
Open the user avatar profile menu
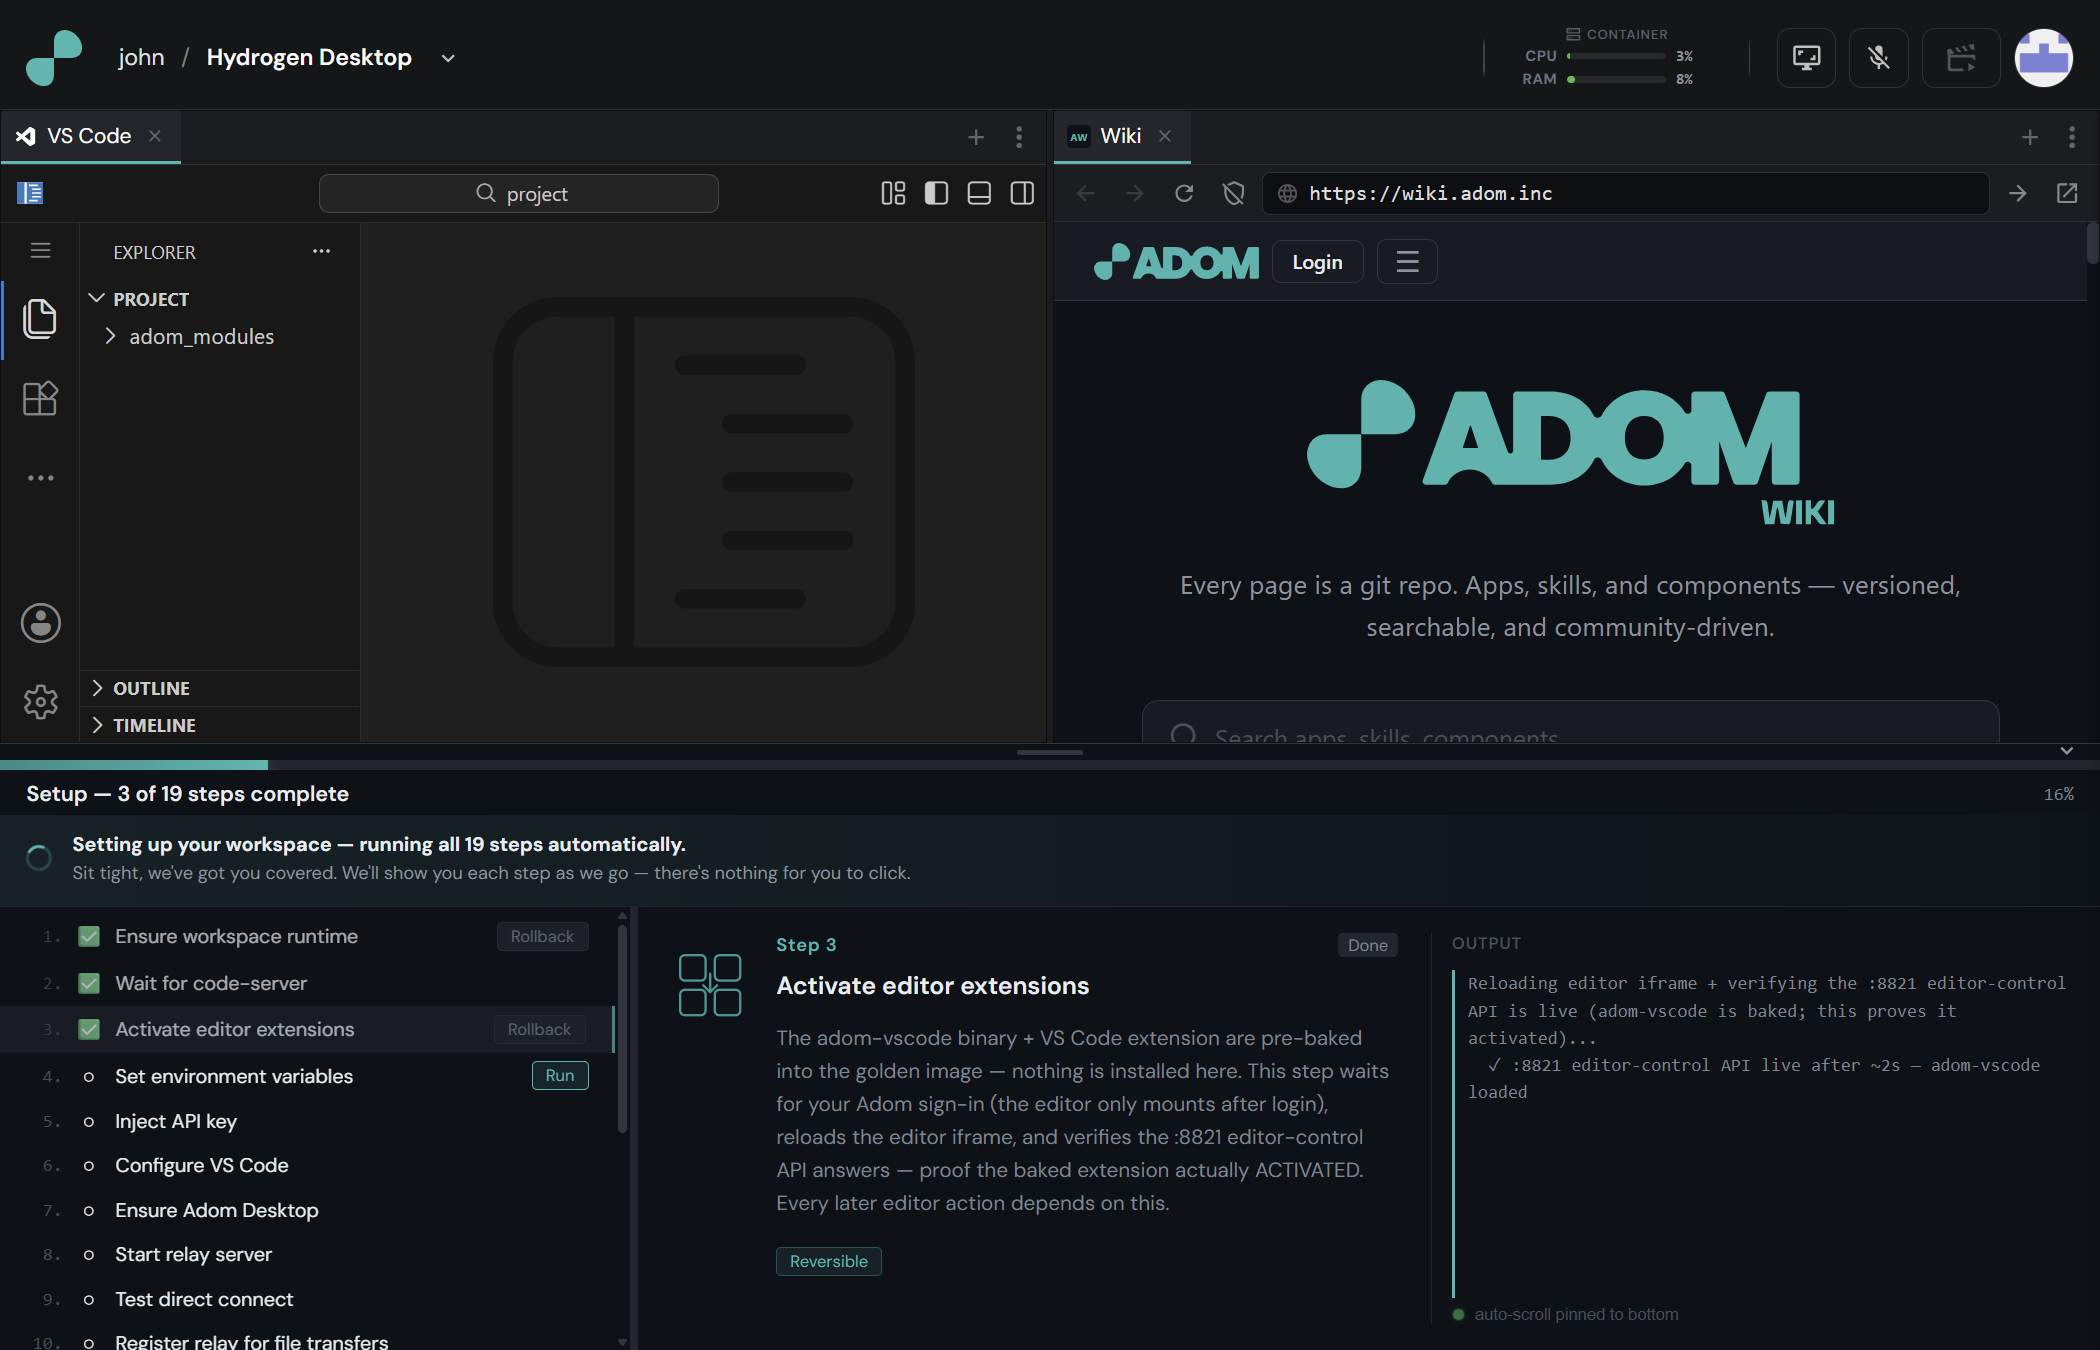(x=2043, y=58)
